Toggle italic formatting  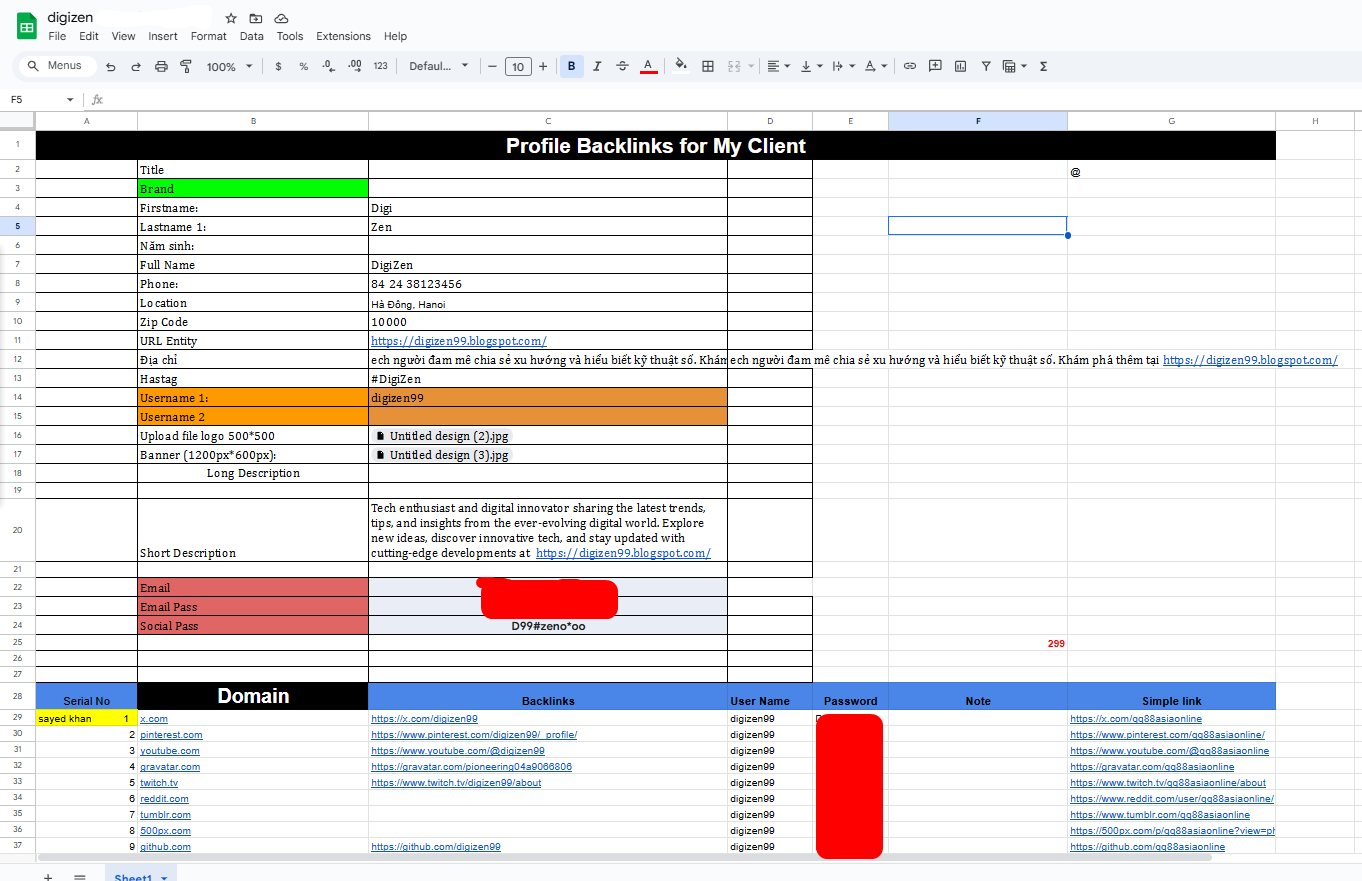[x=597, y=67]
